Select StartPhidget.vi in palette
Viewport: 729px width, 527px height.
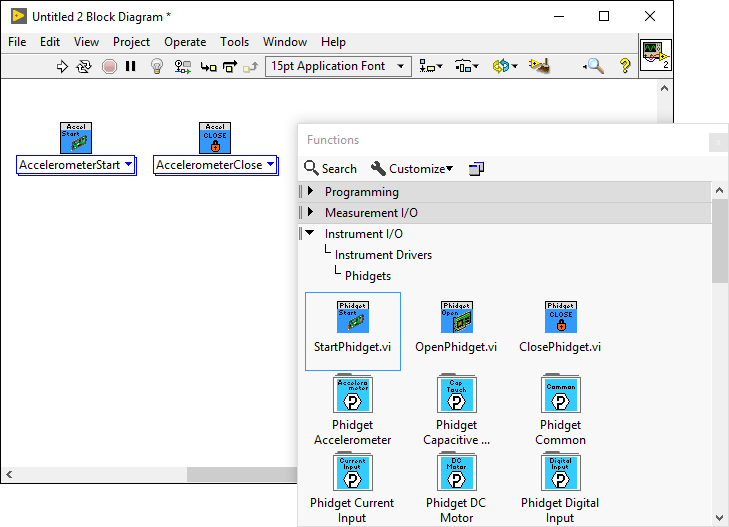tap(352, 331)
